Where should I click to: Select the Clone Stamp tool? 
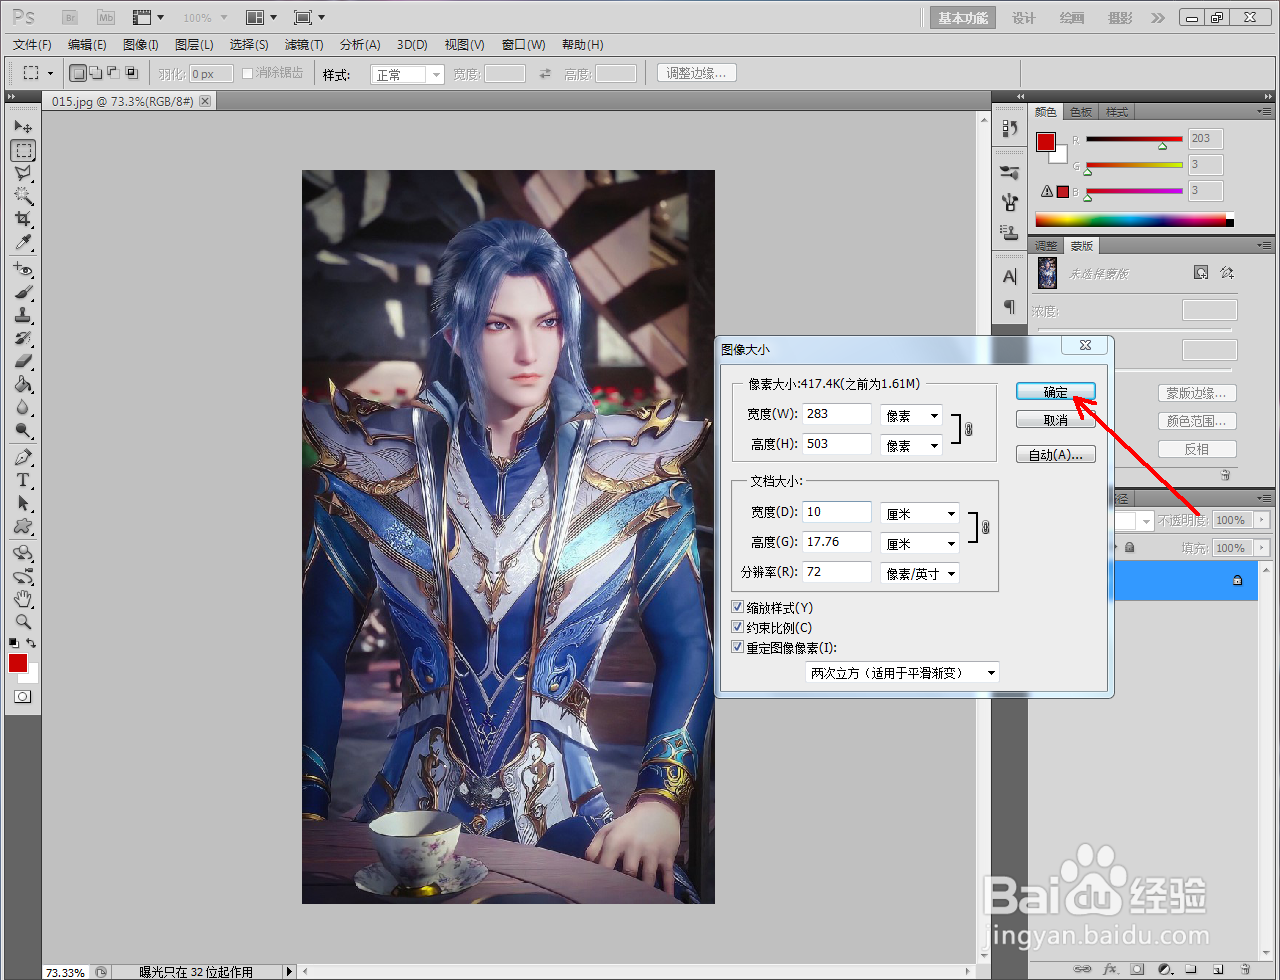tap(23, 316)
